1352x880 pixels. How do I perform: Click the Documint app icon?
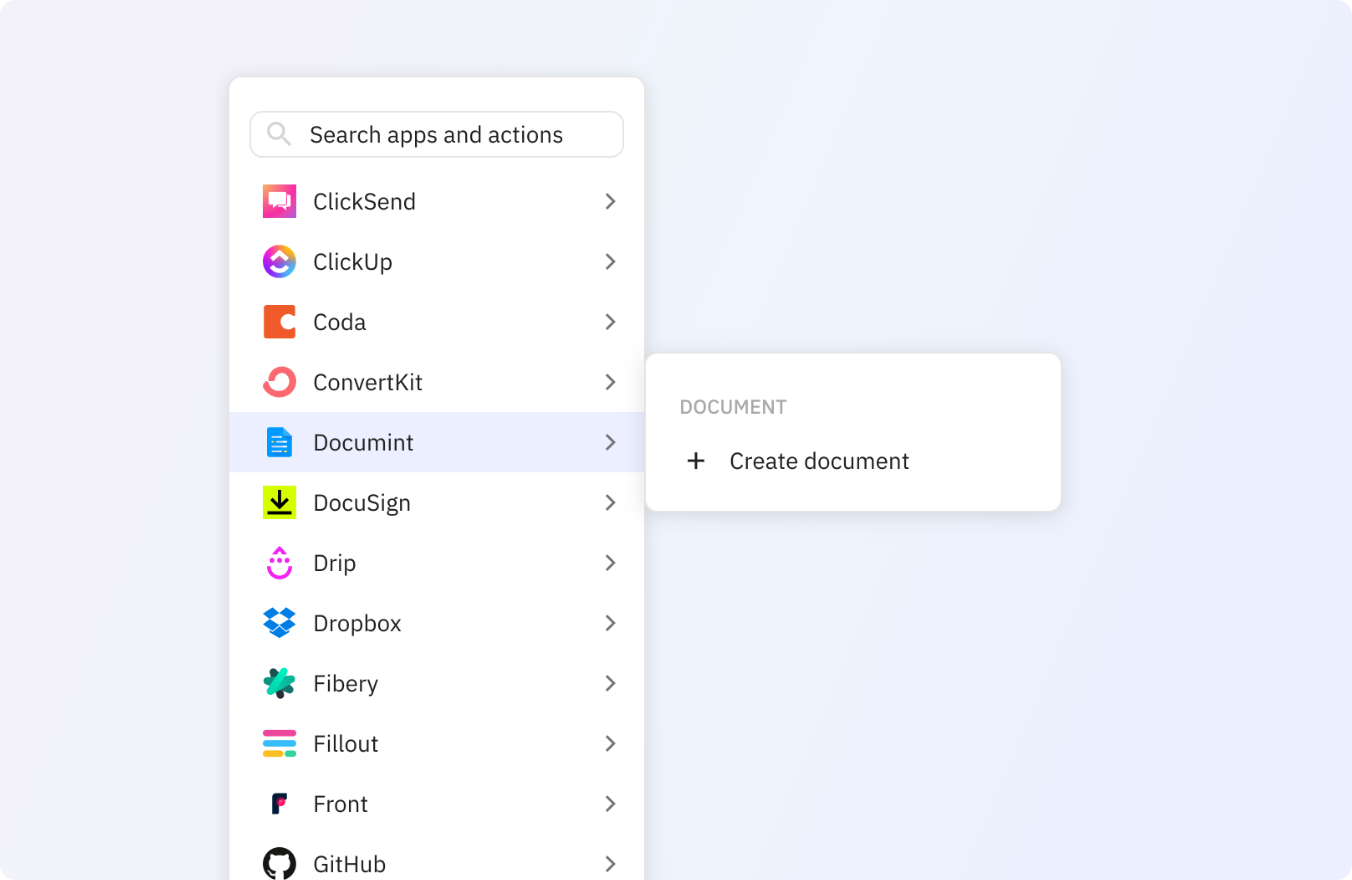pyautogui.click(x=279, y=442)
